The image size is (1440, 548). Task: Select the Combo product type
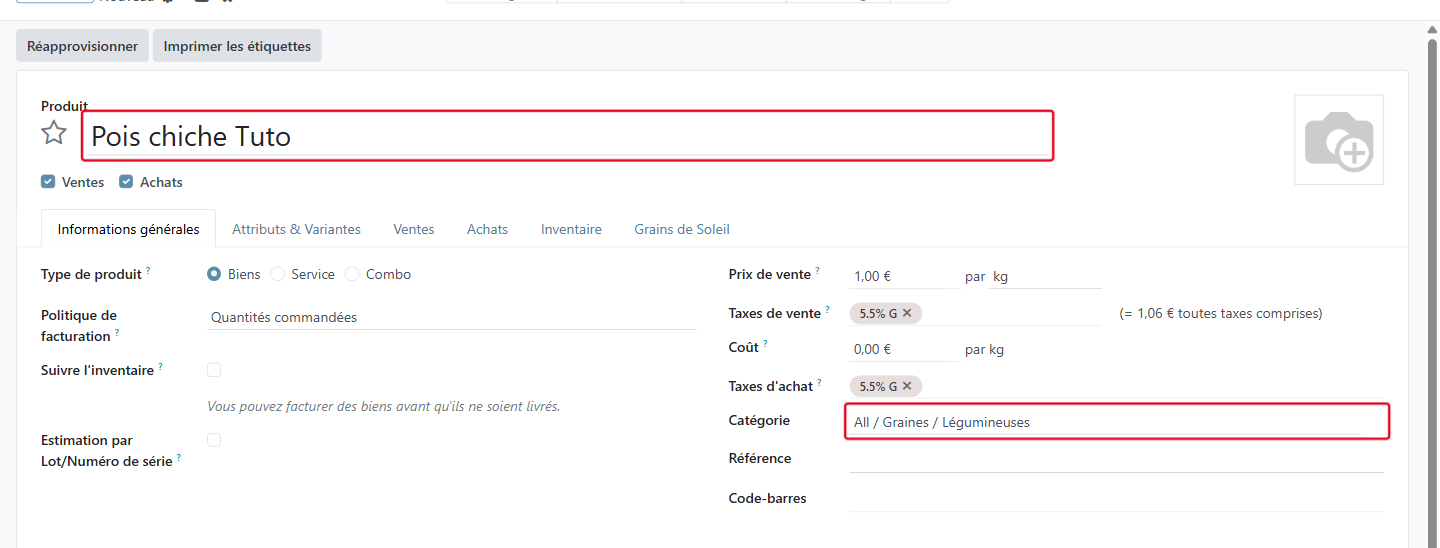(x=352, y=274)
